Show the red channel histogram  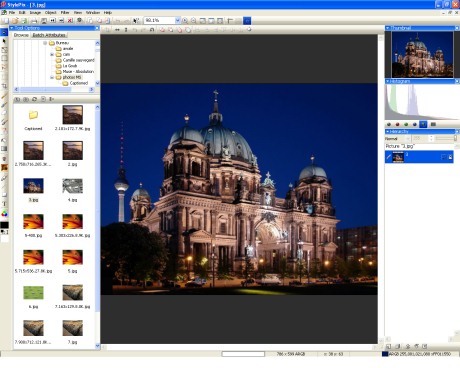tap(397, 124)
